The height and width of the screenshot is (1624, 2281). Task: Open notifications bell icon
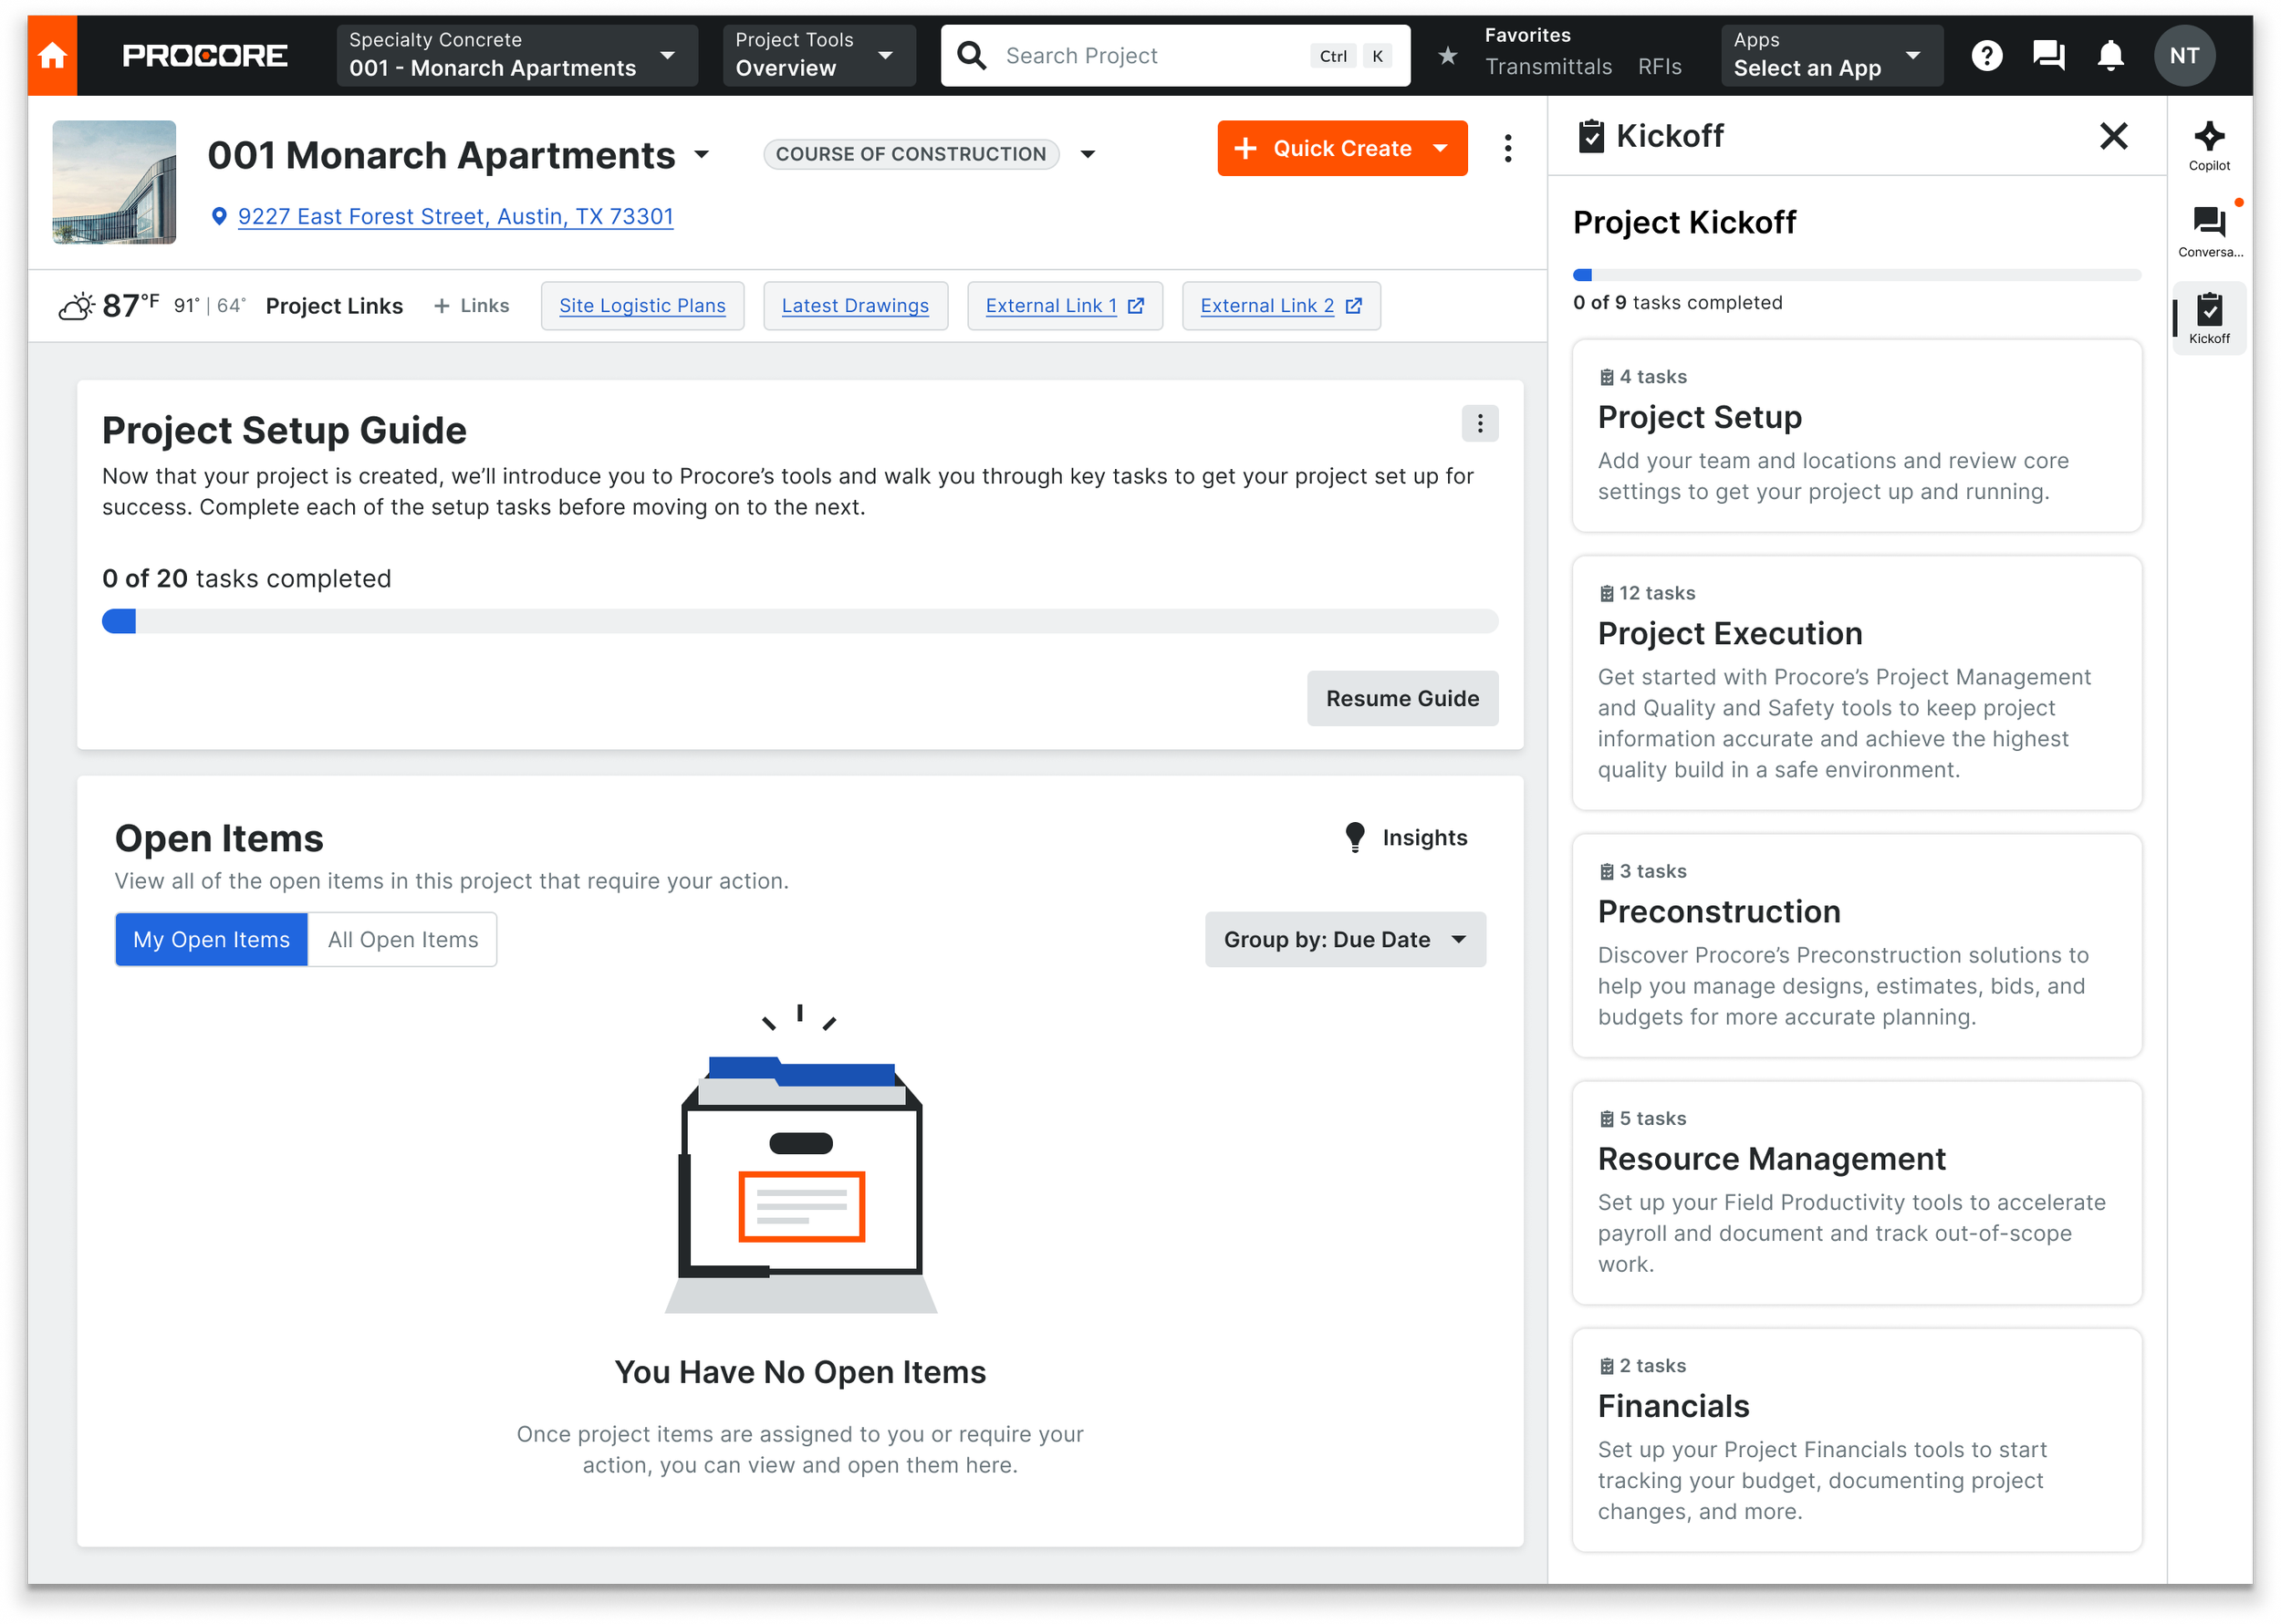click(2110, 55)
